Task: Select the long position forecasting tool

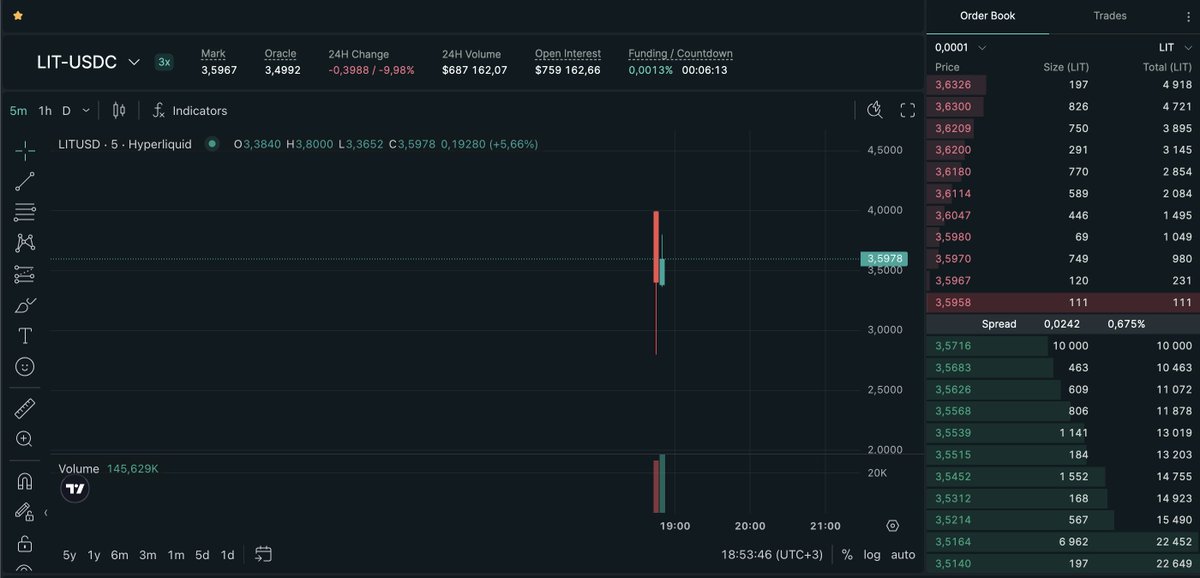Action: pyautogui.click(x=25, y=274)
